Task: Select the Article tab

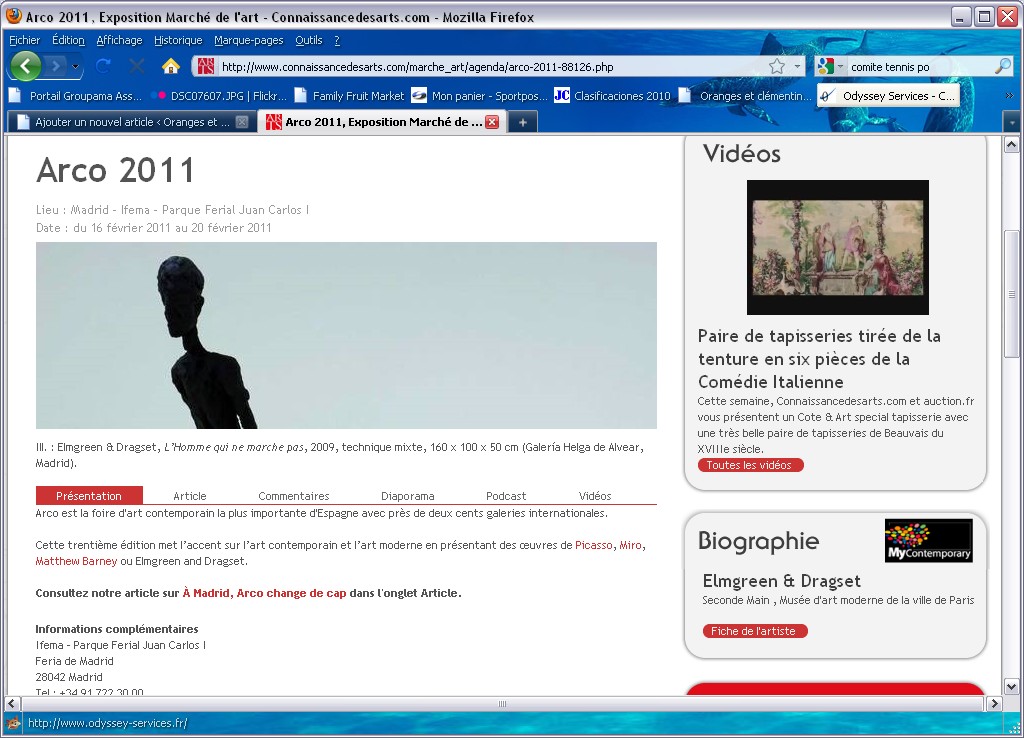Action: pos(189,496)
